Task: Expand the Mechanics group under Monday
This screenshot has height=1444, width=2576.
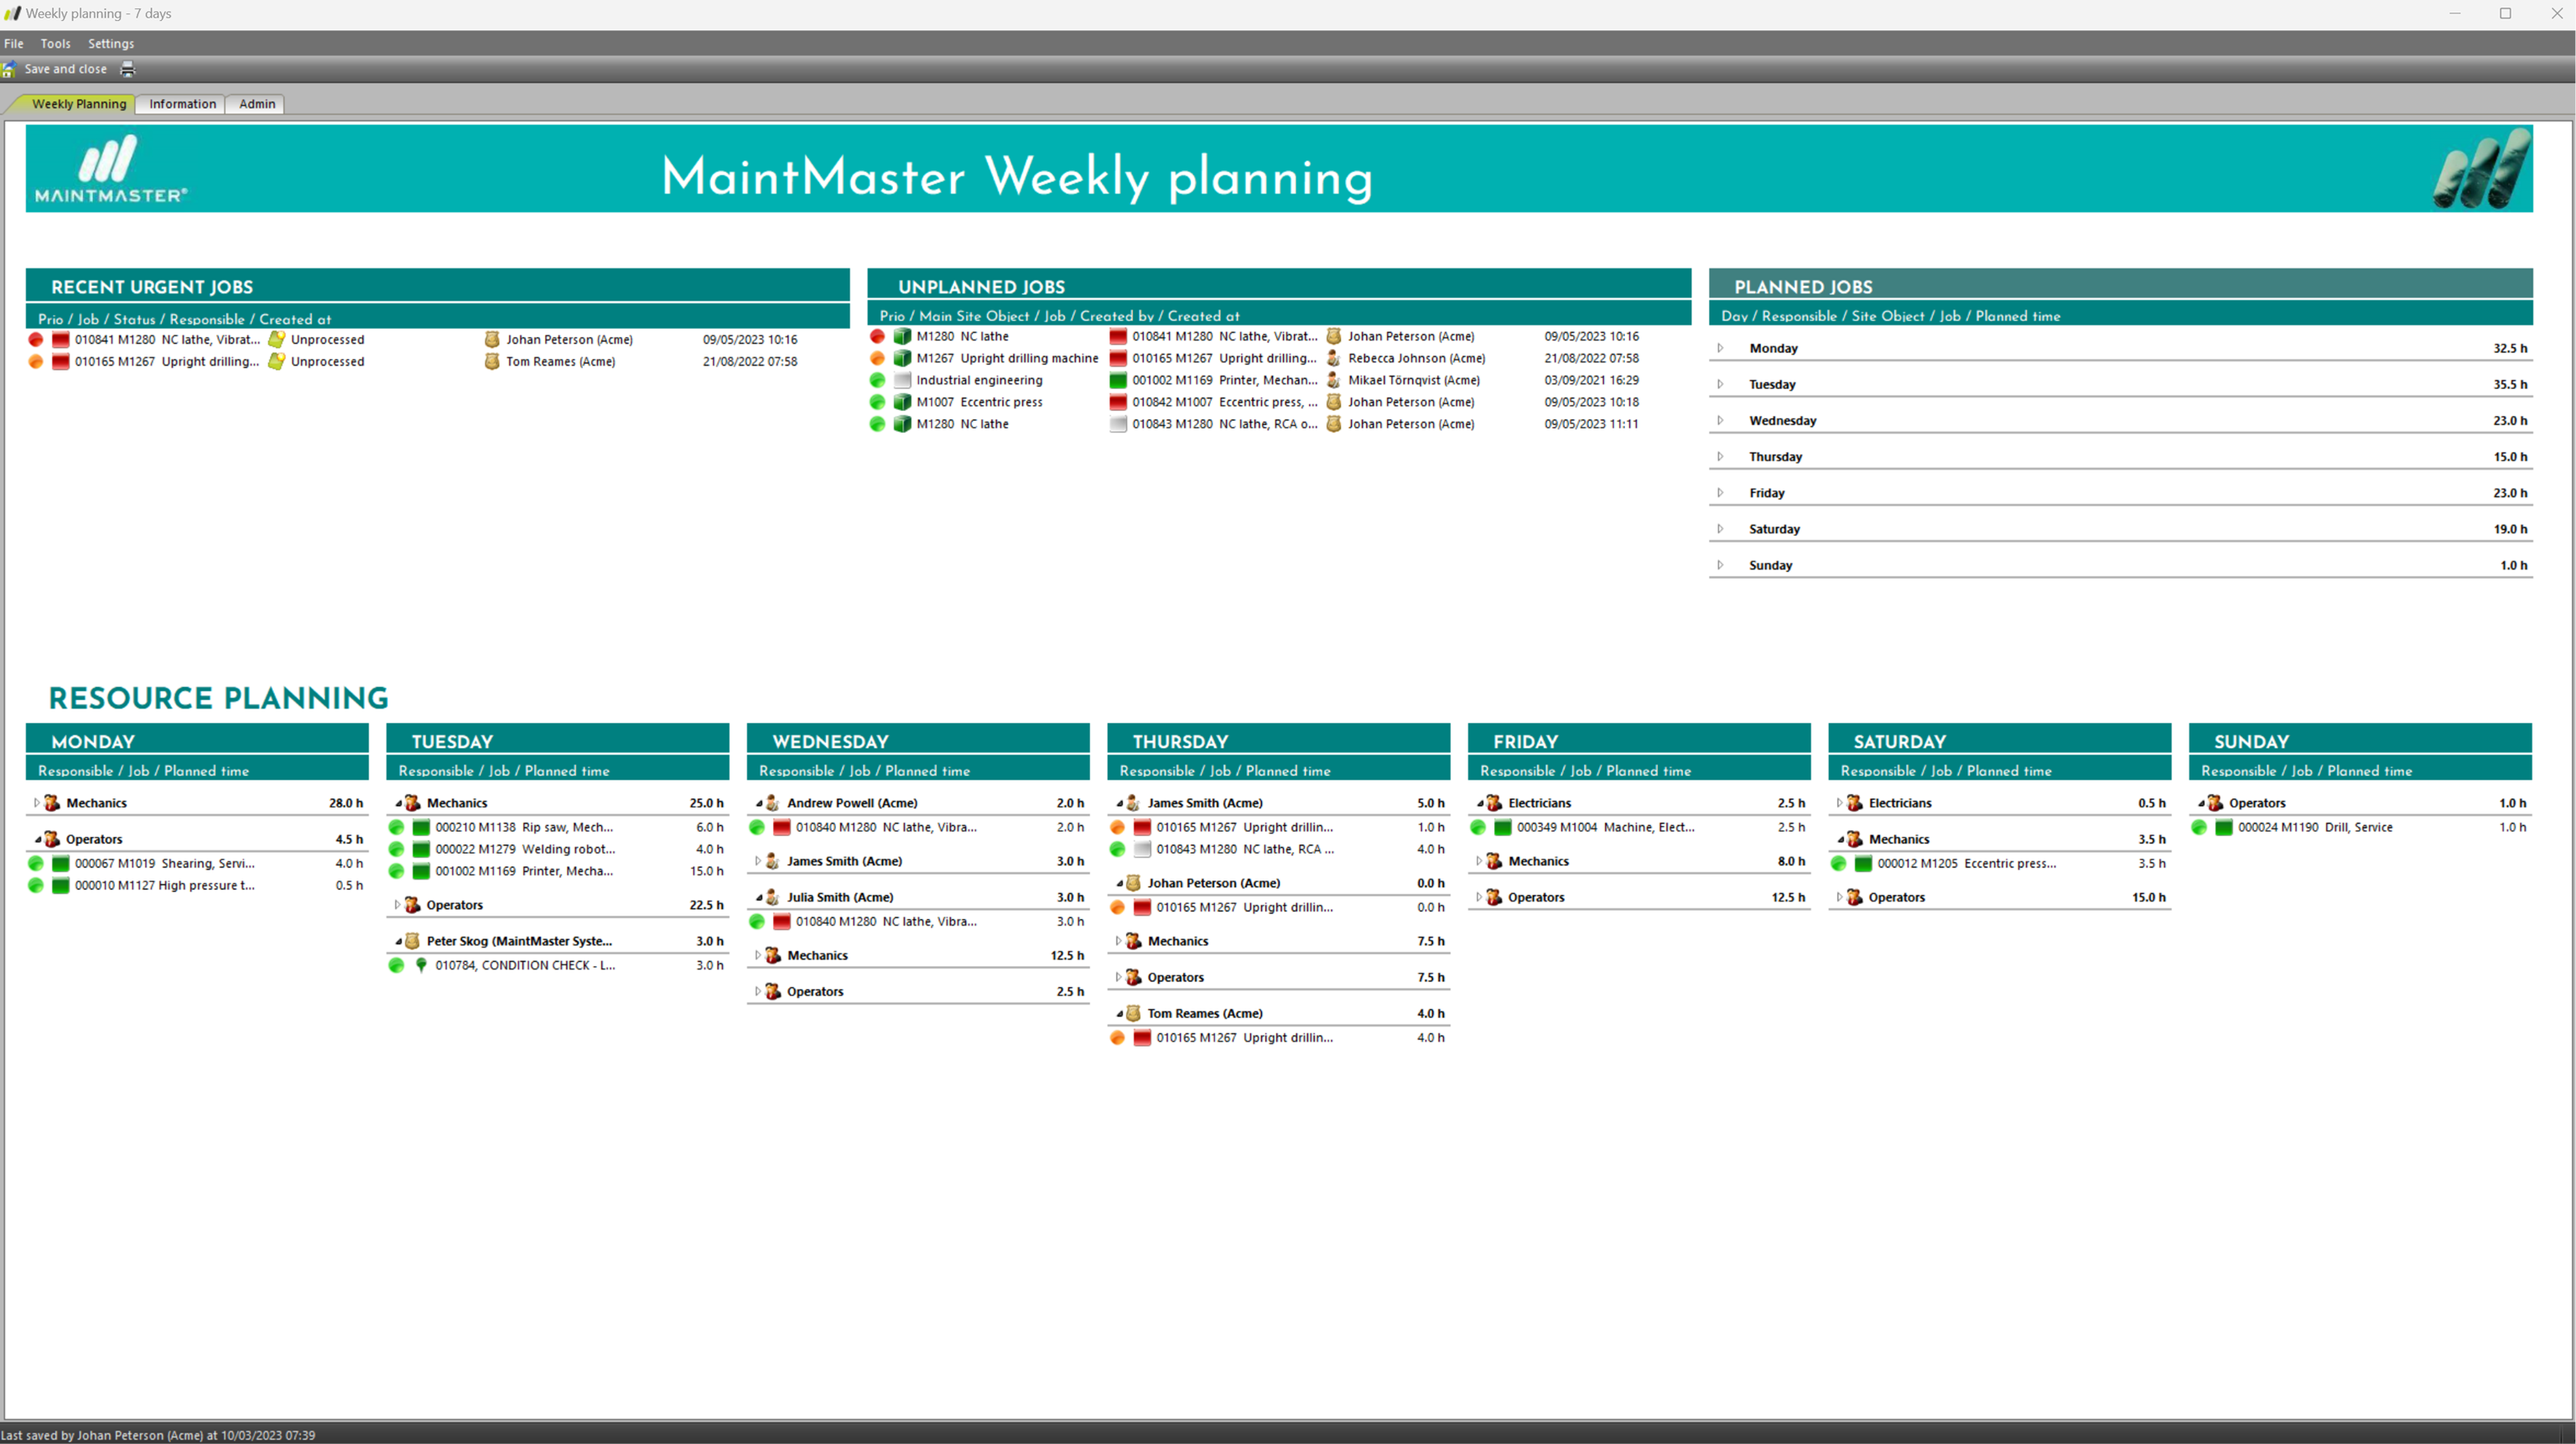Action: pyautogui.click(x=37, y=803)
